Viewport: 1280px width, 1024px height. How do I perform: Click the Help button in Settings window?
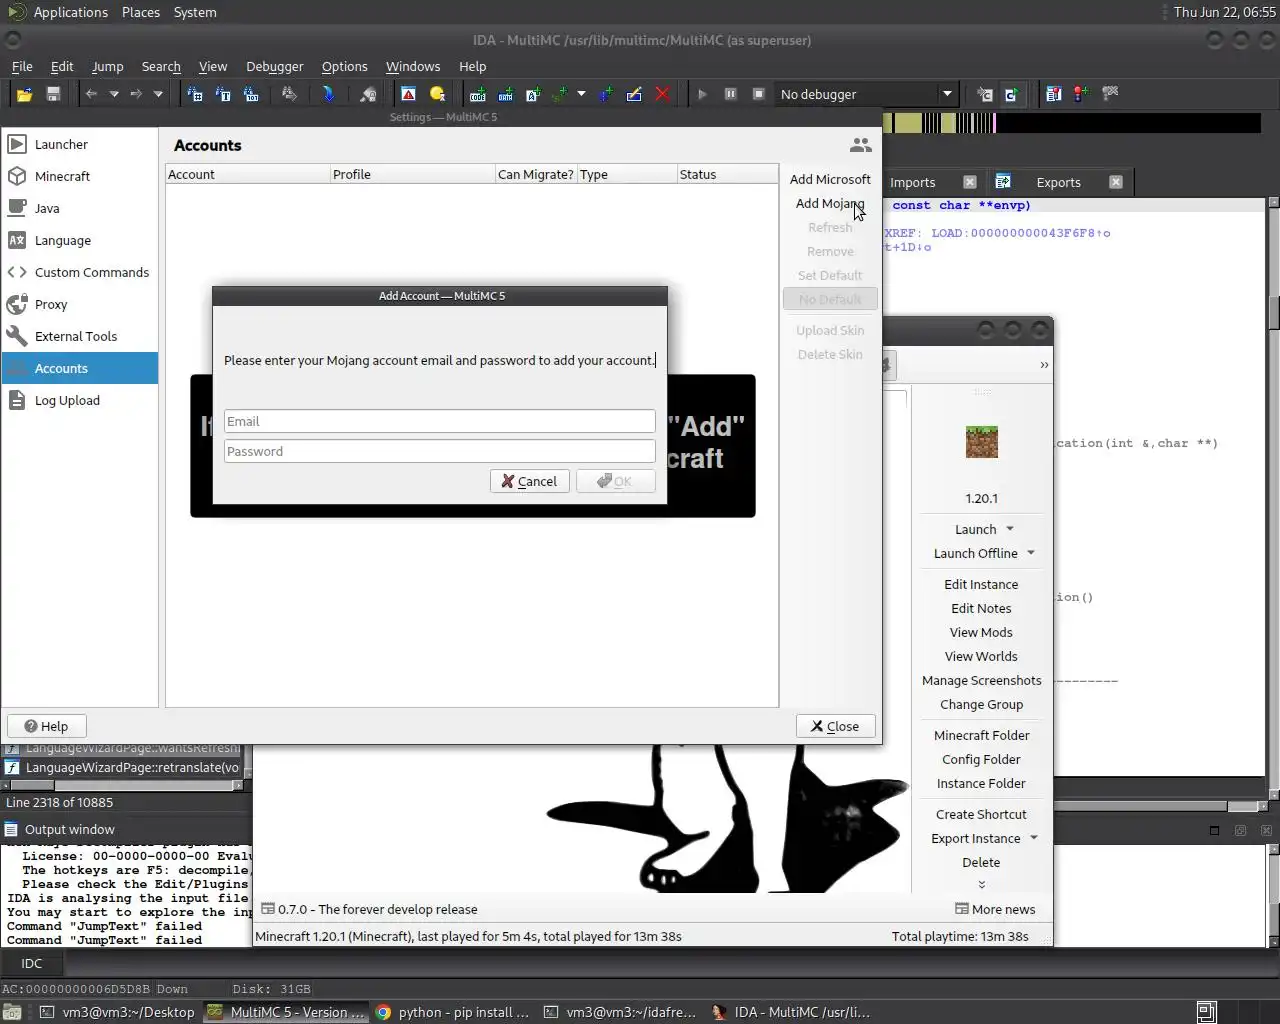46,726
